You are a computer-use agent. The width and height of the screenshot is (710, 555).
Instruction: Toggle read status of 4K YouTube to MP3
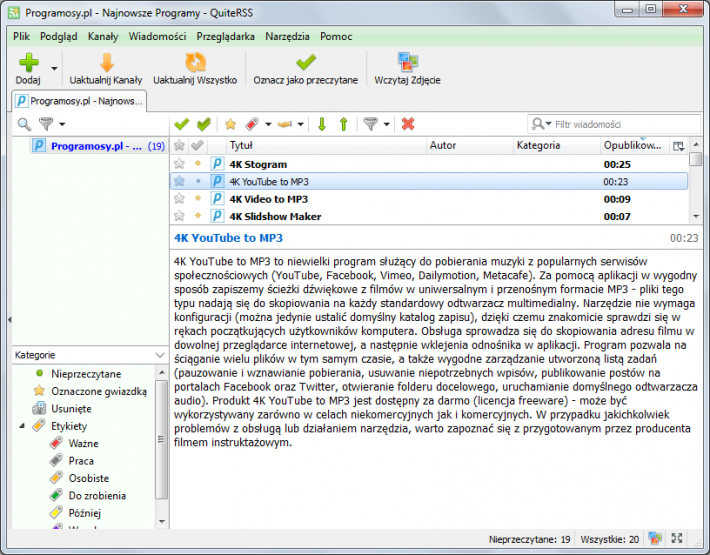click(198, 181)
